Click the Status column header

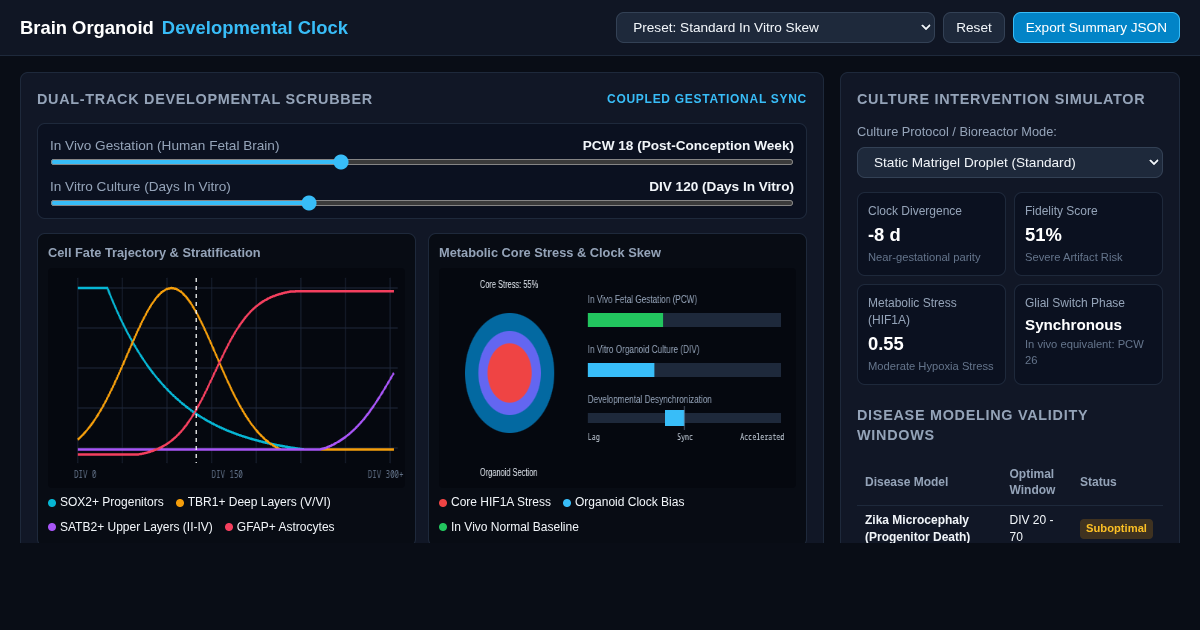point(1098,482)
